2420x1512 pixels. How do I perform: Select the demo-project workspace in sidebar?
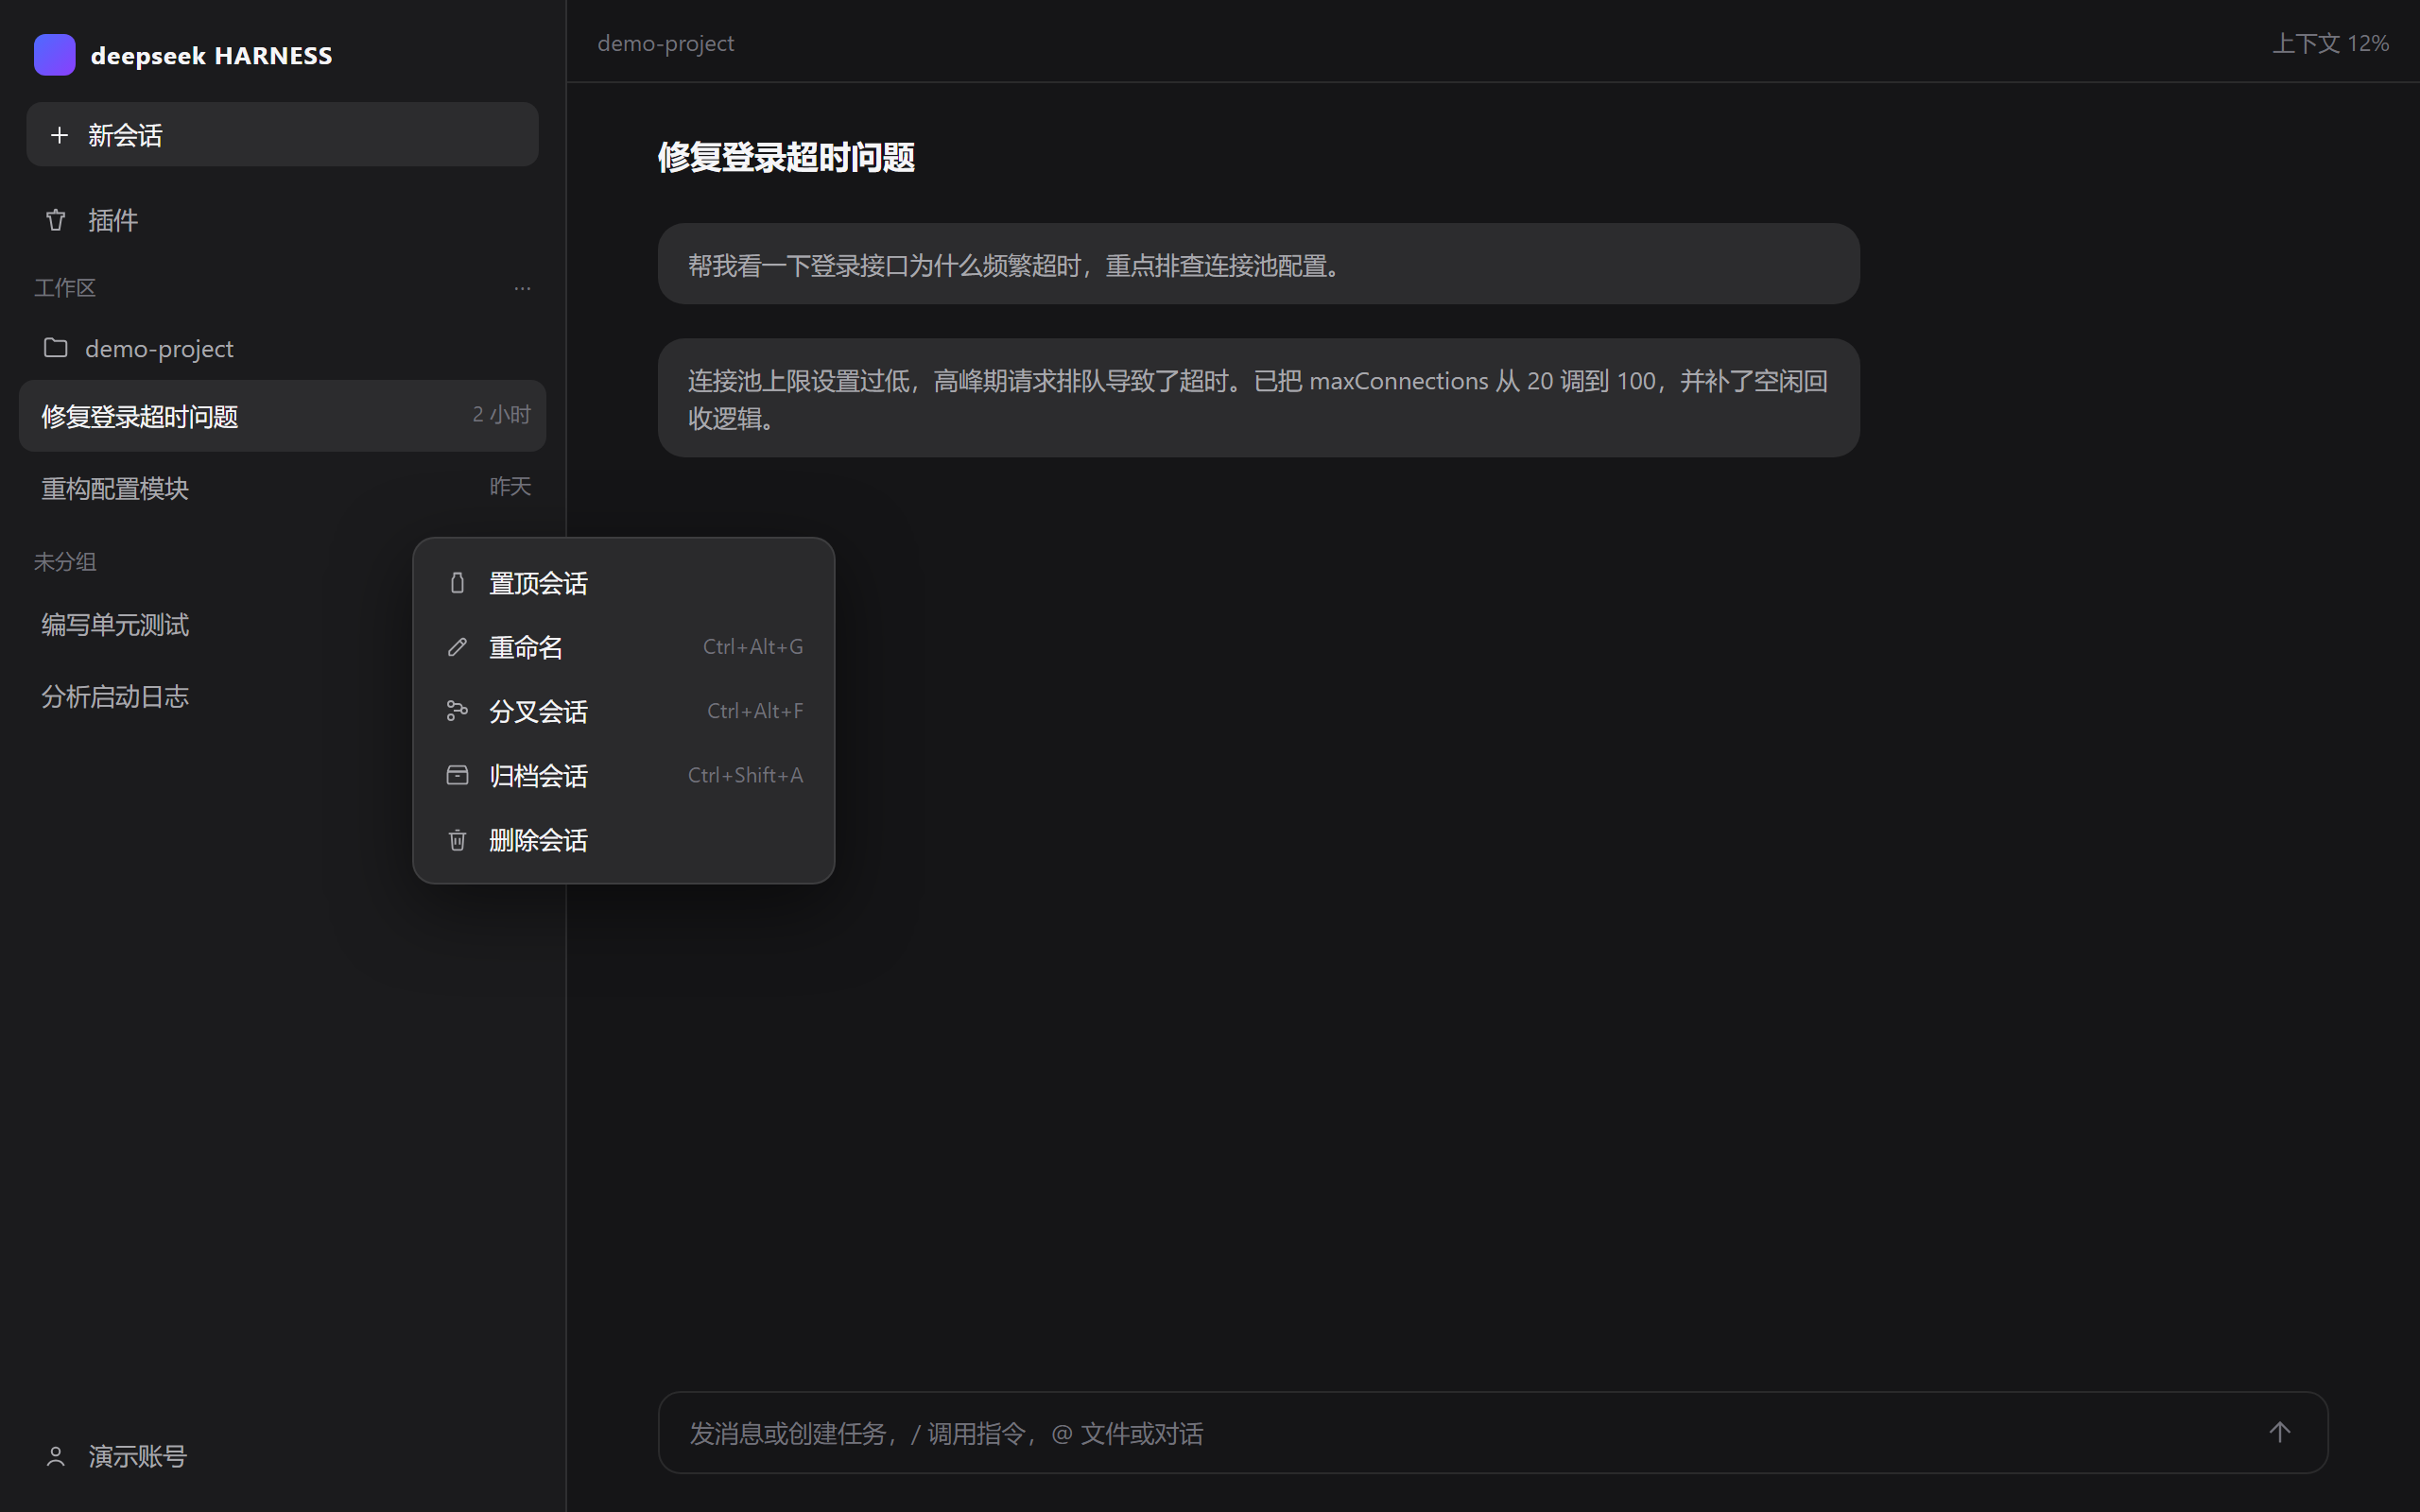[282, 348]
